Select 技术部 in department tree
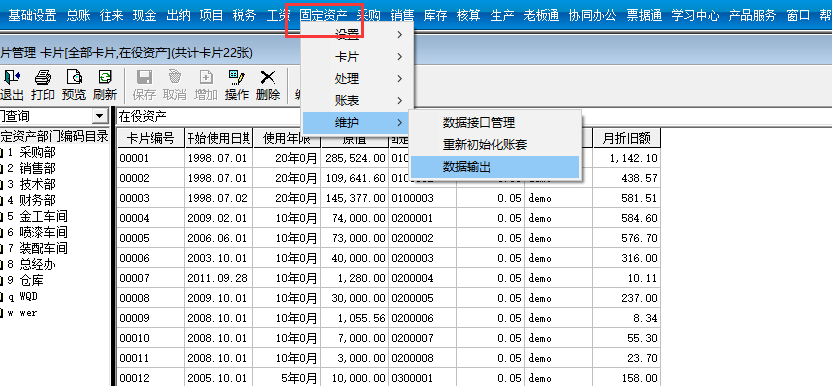 click(x=37, y=185)
